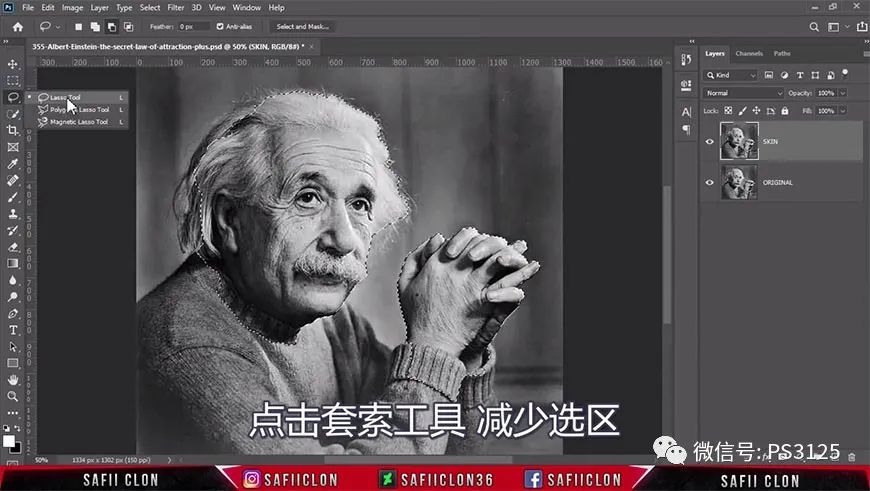Select the Healing Brush tool
The image size is (870, 491).
pyautogui.click(x=13, y=180)
